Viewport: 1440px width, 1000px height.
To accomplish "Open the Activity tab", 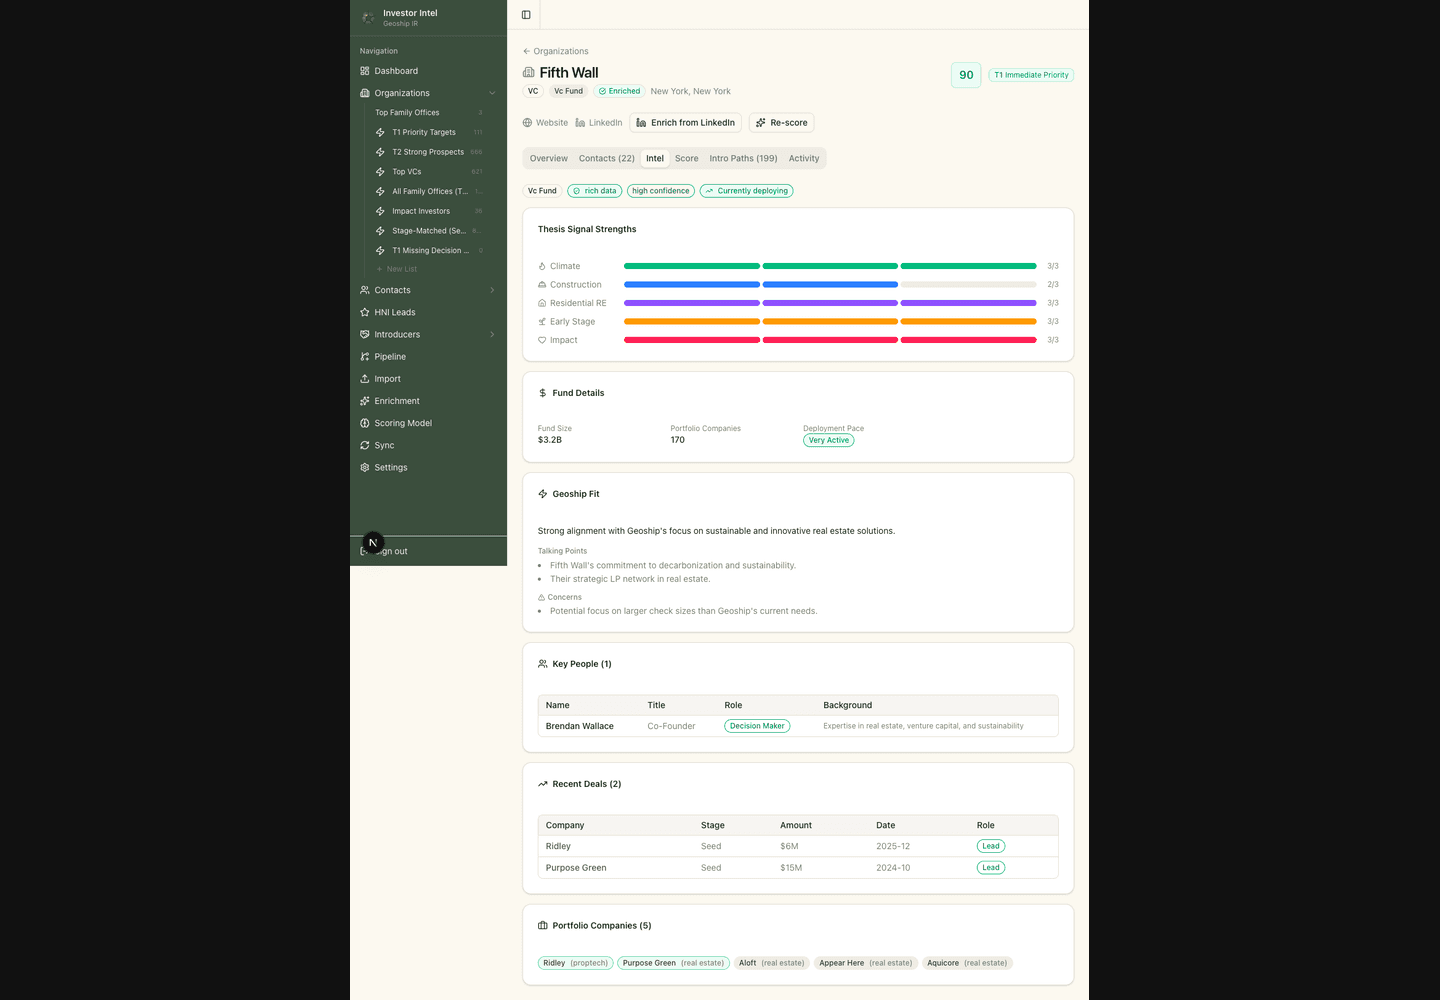I will (804, 158).
